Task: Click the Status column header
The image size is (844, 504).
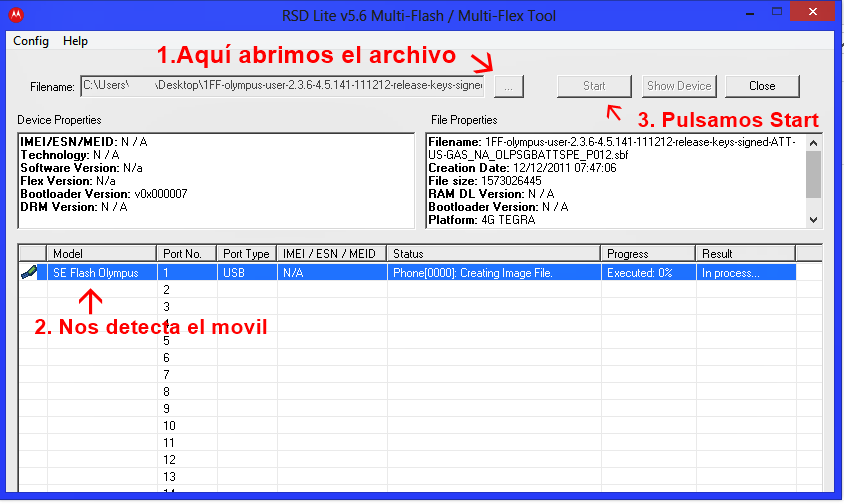Action: (x=494, y=254)
